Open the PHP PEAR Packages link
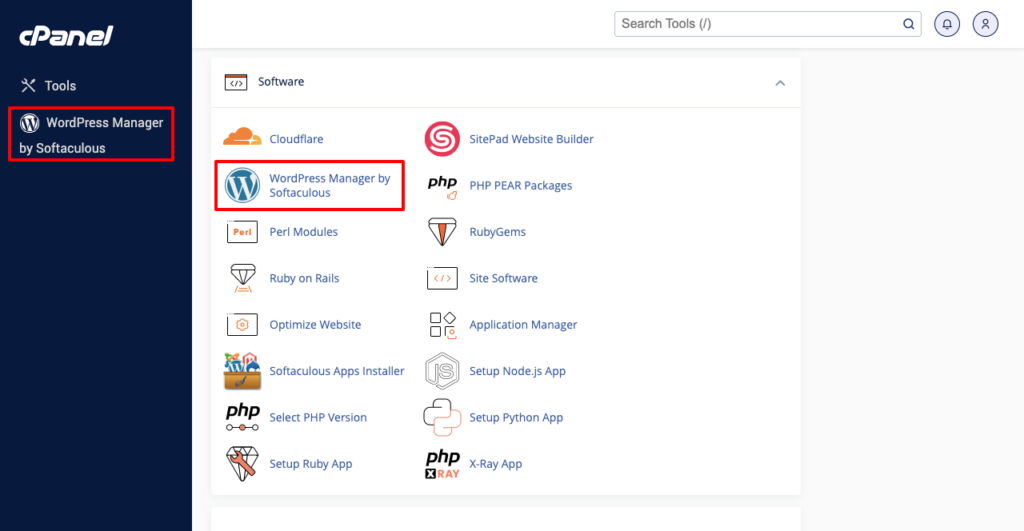 (x=520, y=186)
